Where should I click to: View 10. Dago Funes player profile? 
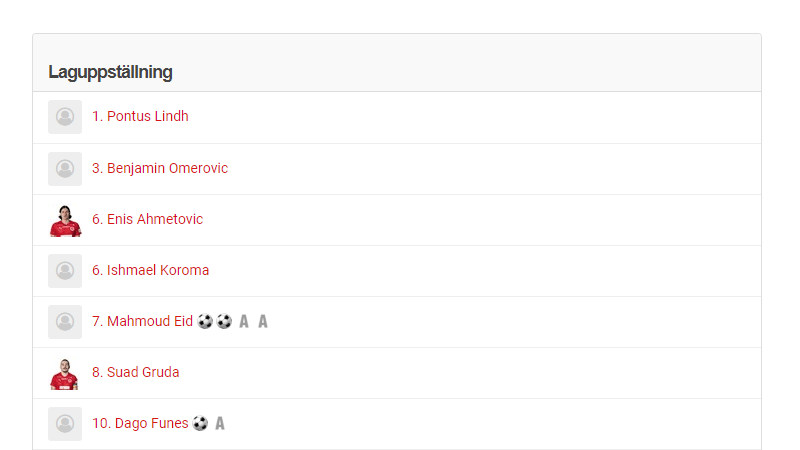pos(140,423)
